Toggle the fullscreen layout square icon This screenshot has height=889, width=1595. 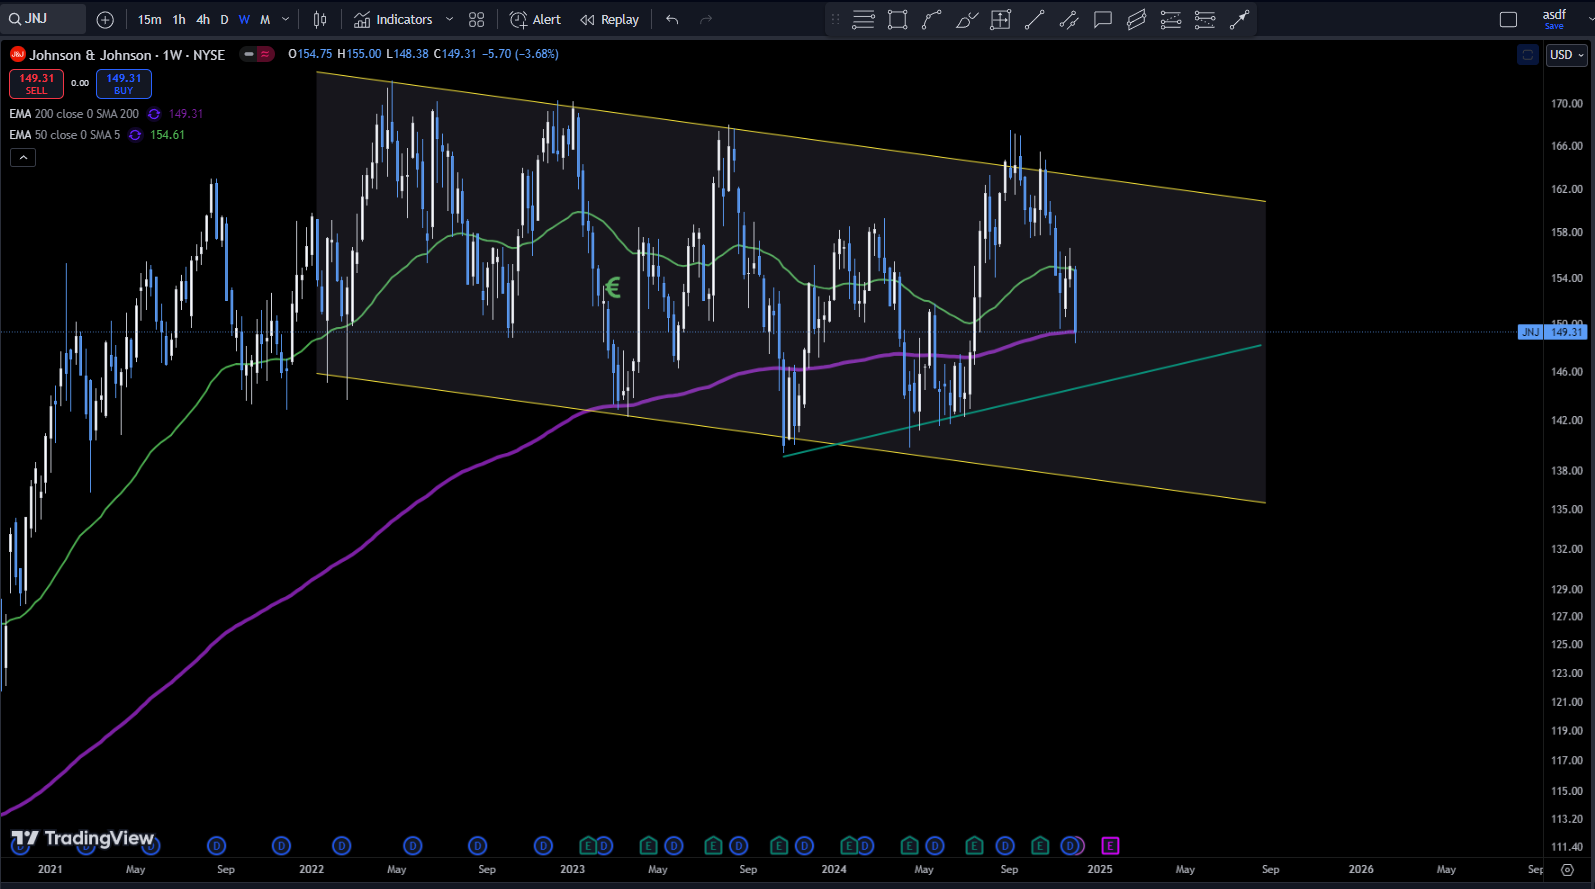[1508, 20]
